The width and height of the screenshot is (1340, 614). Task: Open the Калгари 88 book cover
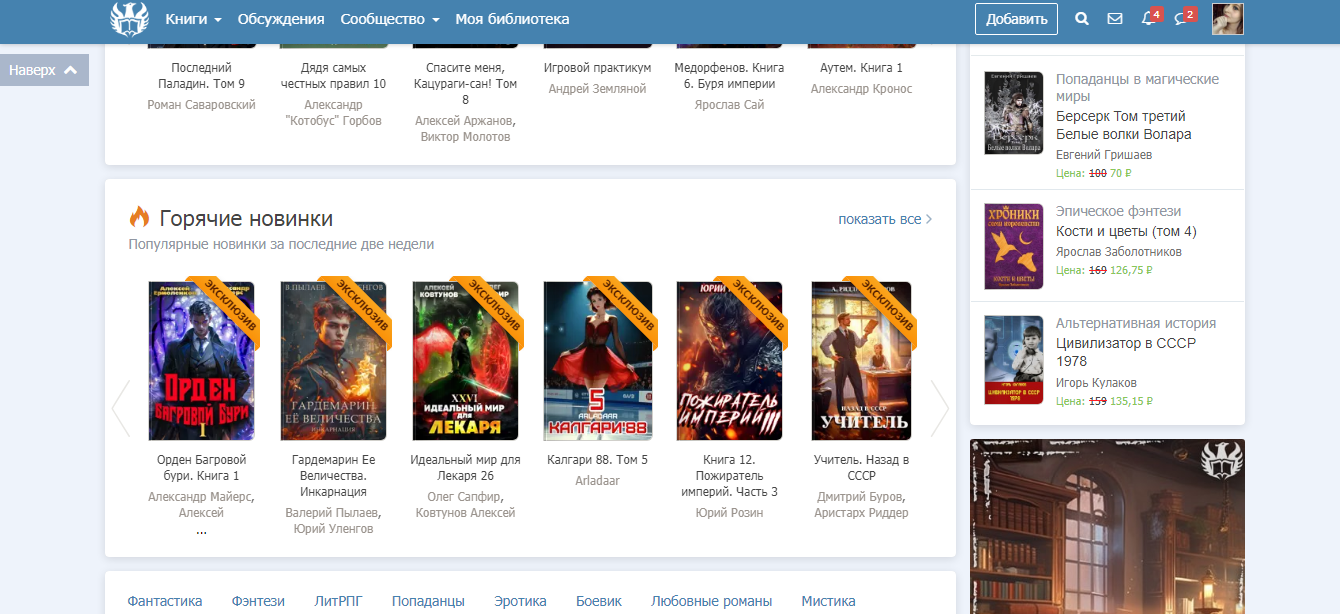[597, 361]
